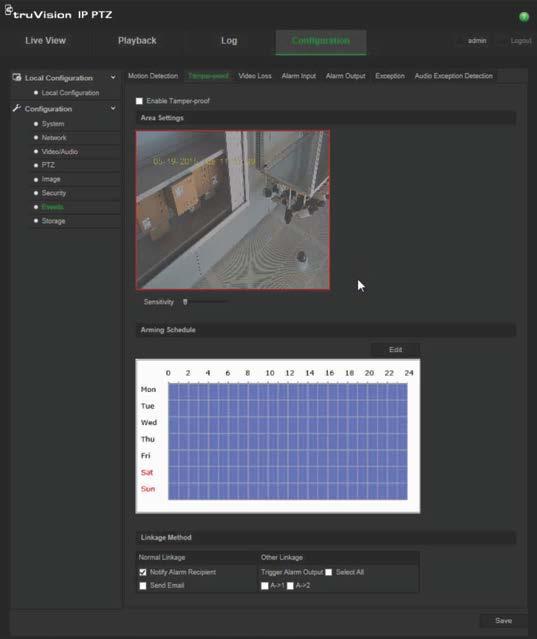Enable the Tamper-proof checkbox
Image resolution: width=537 pixels, height=639 pixels.
click(139, 101)
